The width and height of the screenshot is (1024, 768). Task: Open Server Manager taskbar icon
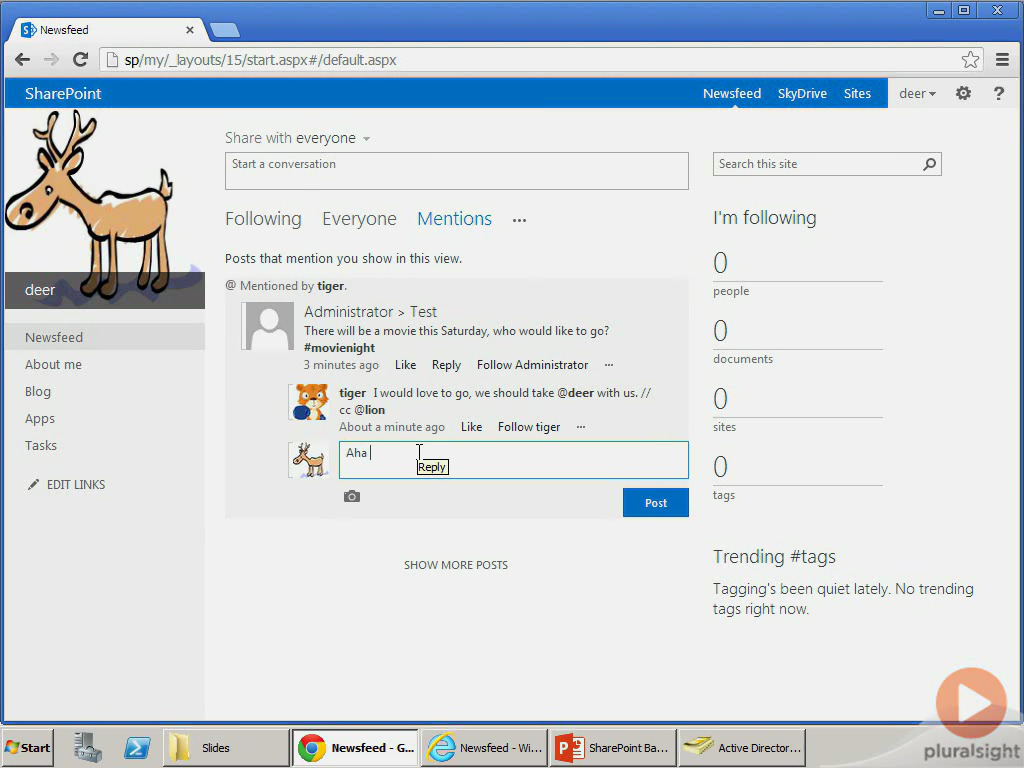(x=88, y=748)
